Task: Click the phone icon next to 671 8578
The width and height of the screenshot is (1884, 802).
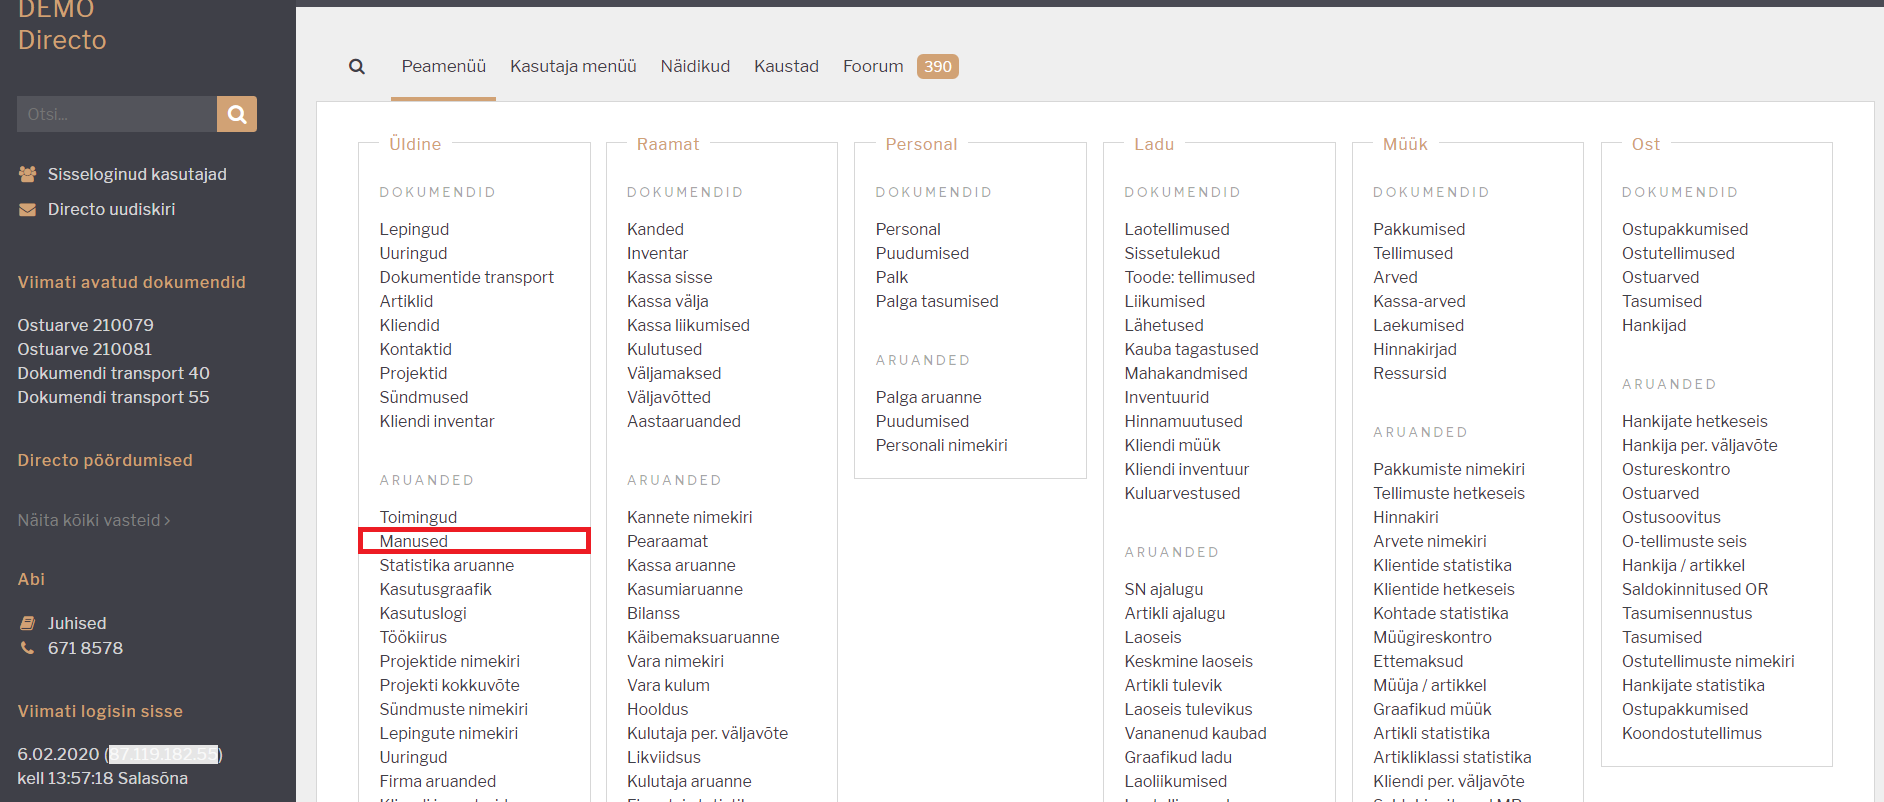Action: click(x=27, y=648)
